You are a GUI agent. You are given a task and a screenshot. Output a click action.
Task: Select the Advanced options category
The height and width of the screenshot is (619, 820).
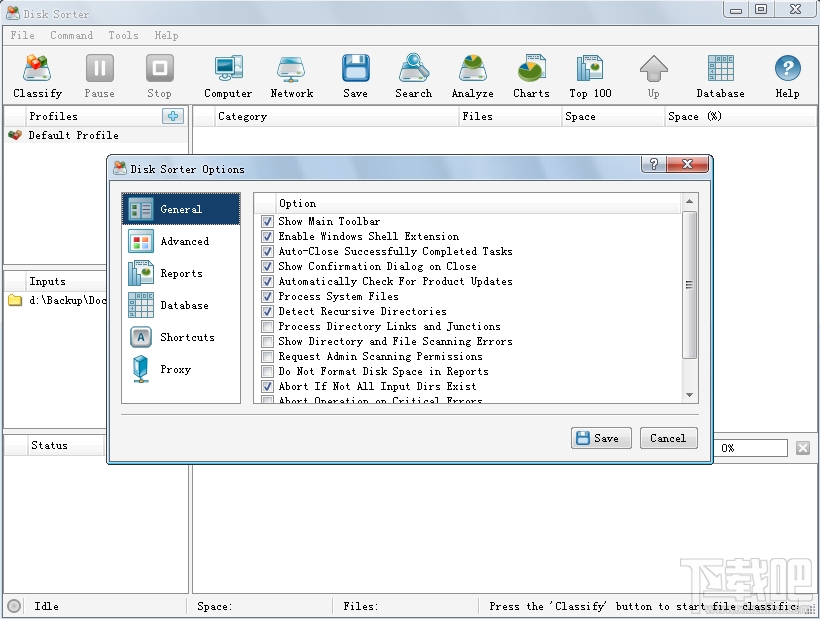click(x=181, y=241)
